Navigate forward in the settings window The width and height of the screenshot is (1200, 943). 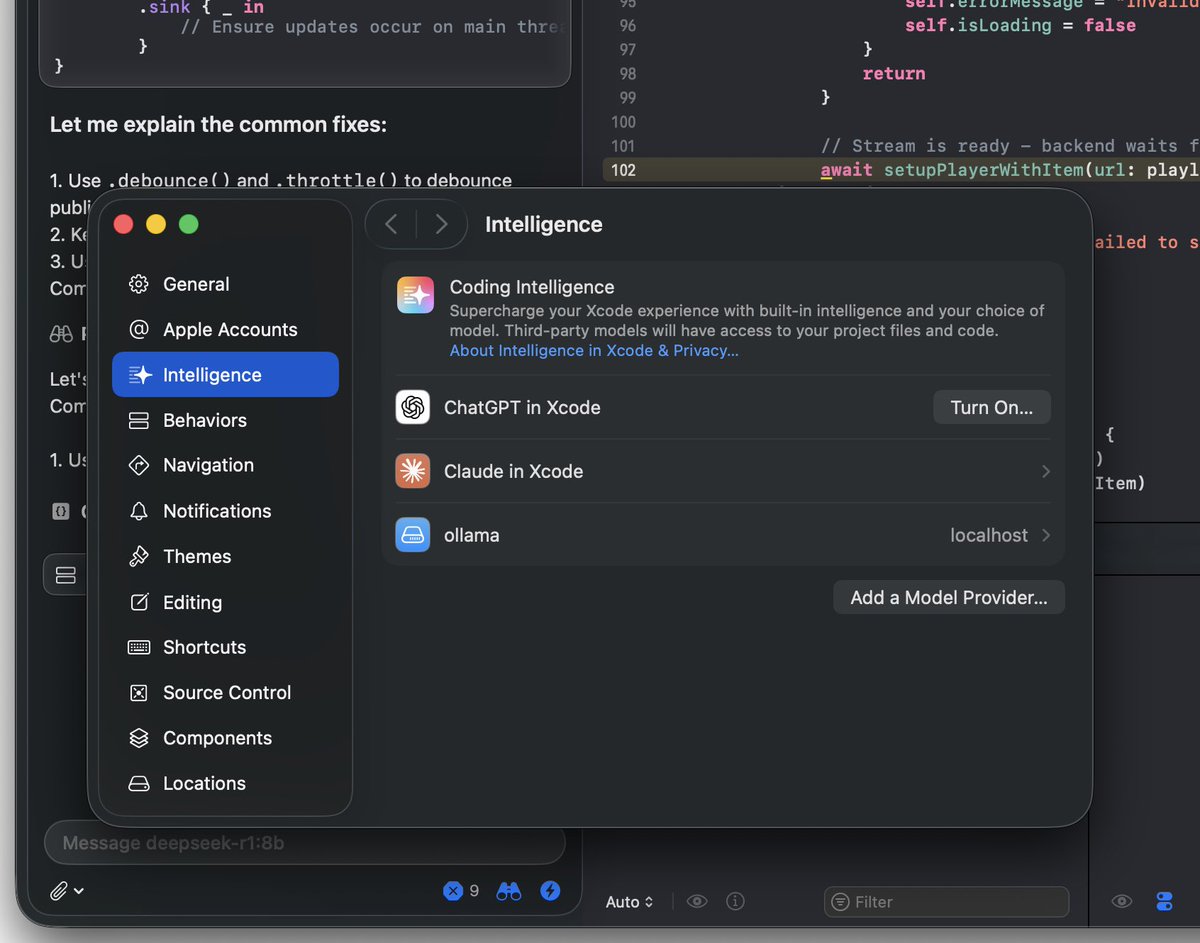pos(441,224)
